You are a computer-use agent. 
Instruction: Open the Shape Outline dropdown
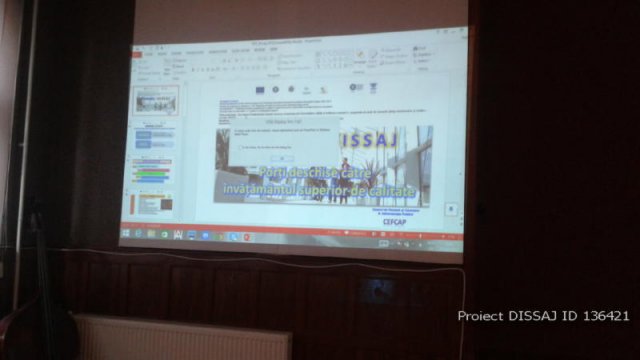[x=394, y=56]
